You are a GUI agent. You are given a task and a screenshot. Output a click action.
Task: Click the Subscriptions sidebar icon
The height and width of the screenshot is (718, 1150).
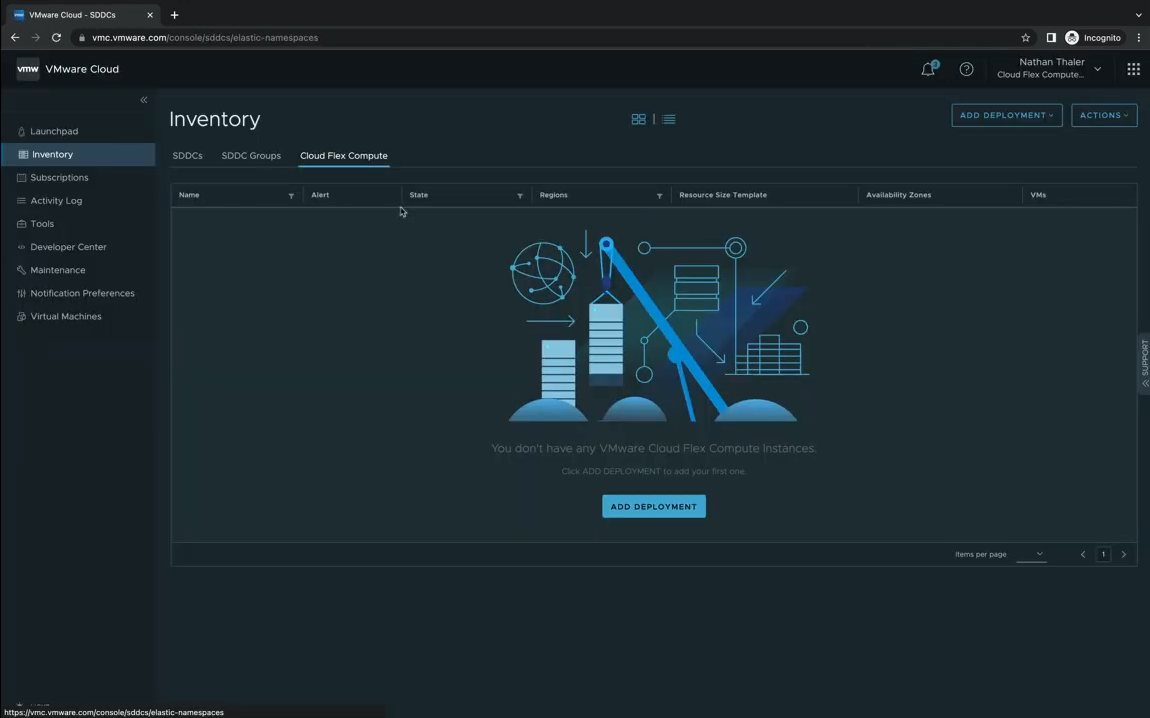coord(21,177)
